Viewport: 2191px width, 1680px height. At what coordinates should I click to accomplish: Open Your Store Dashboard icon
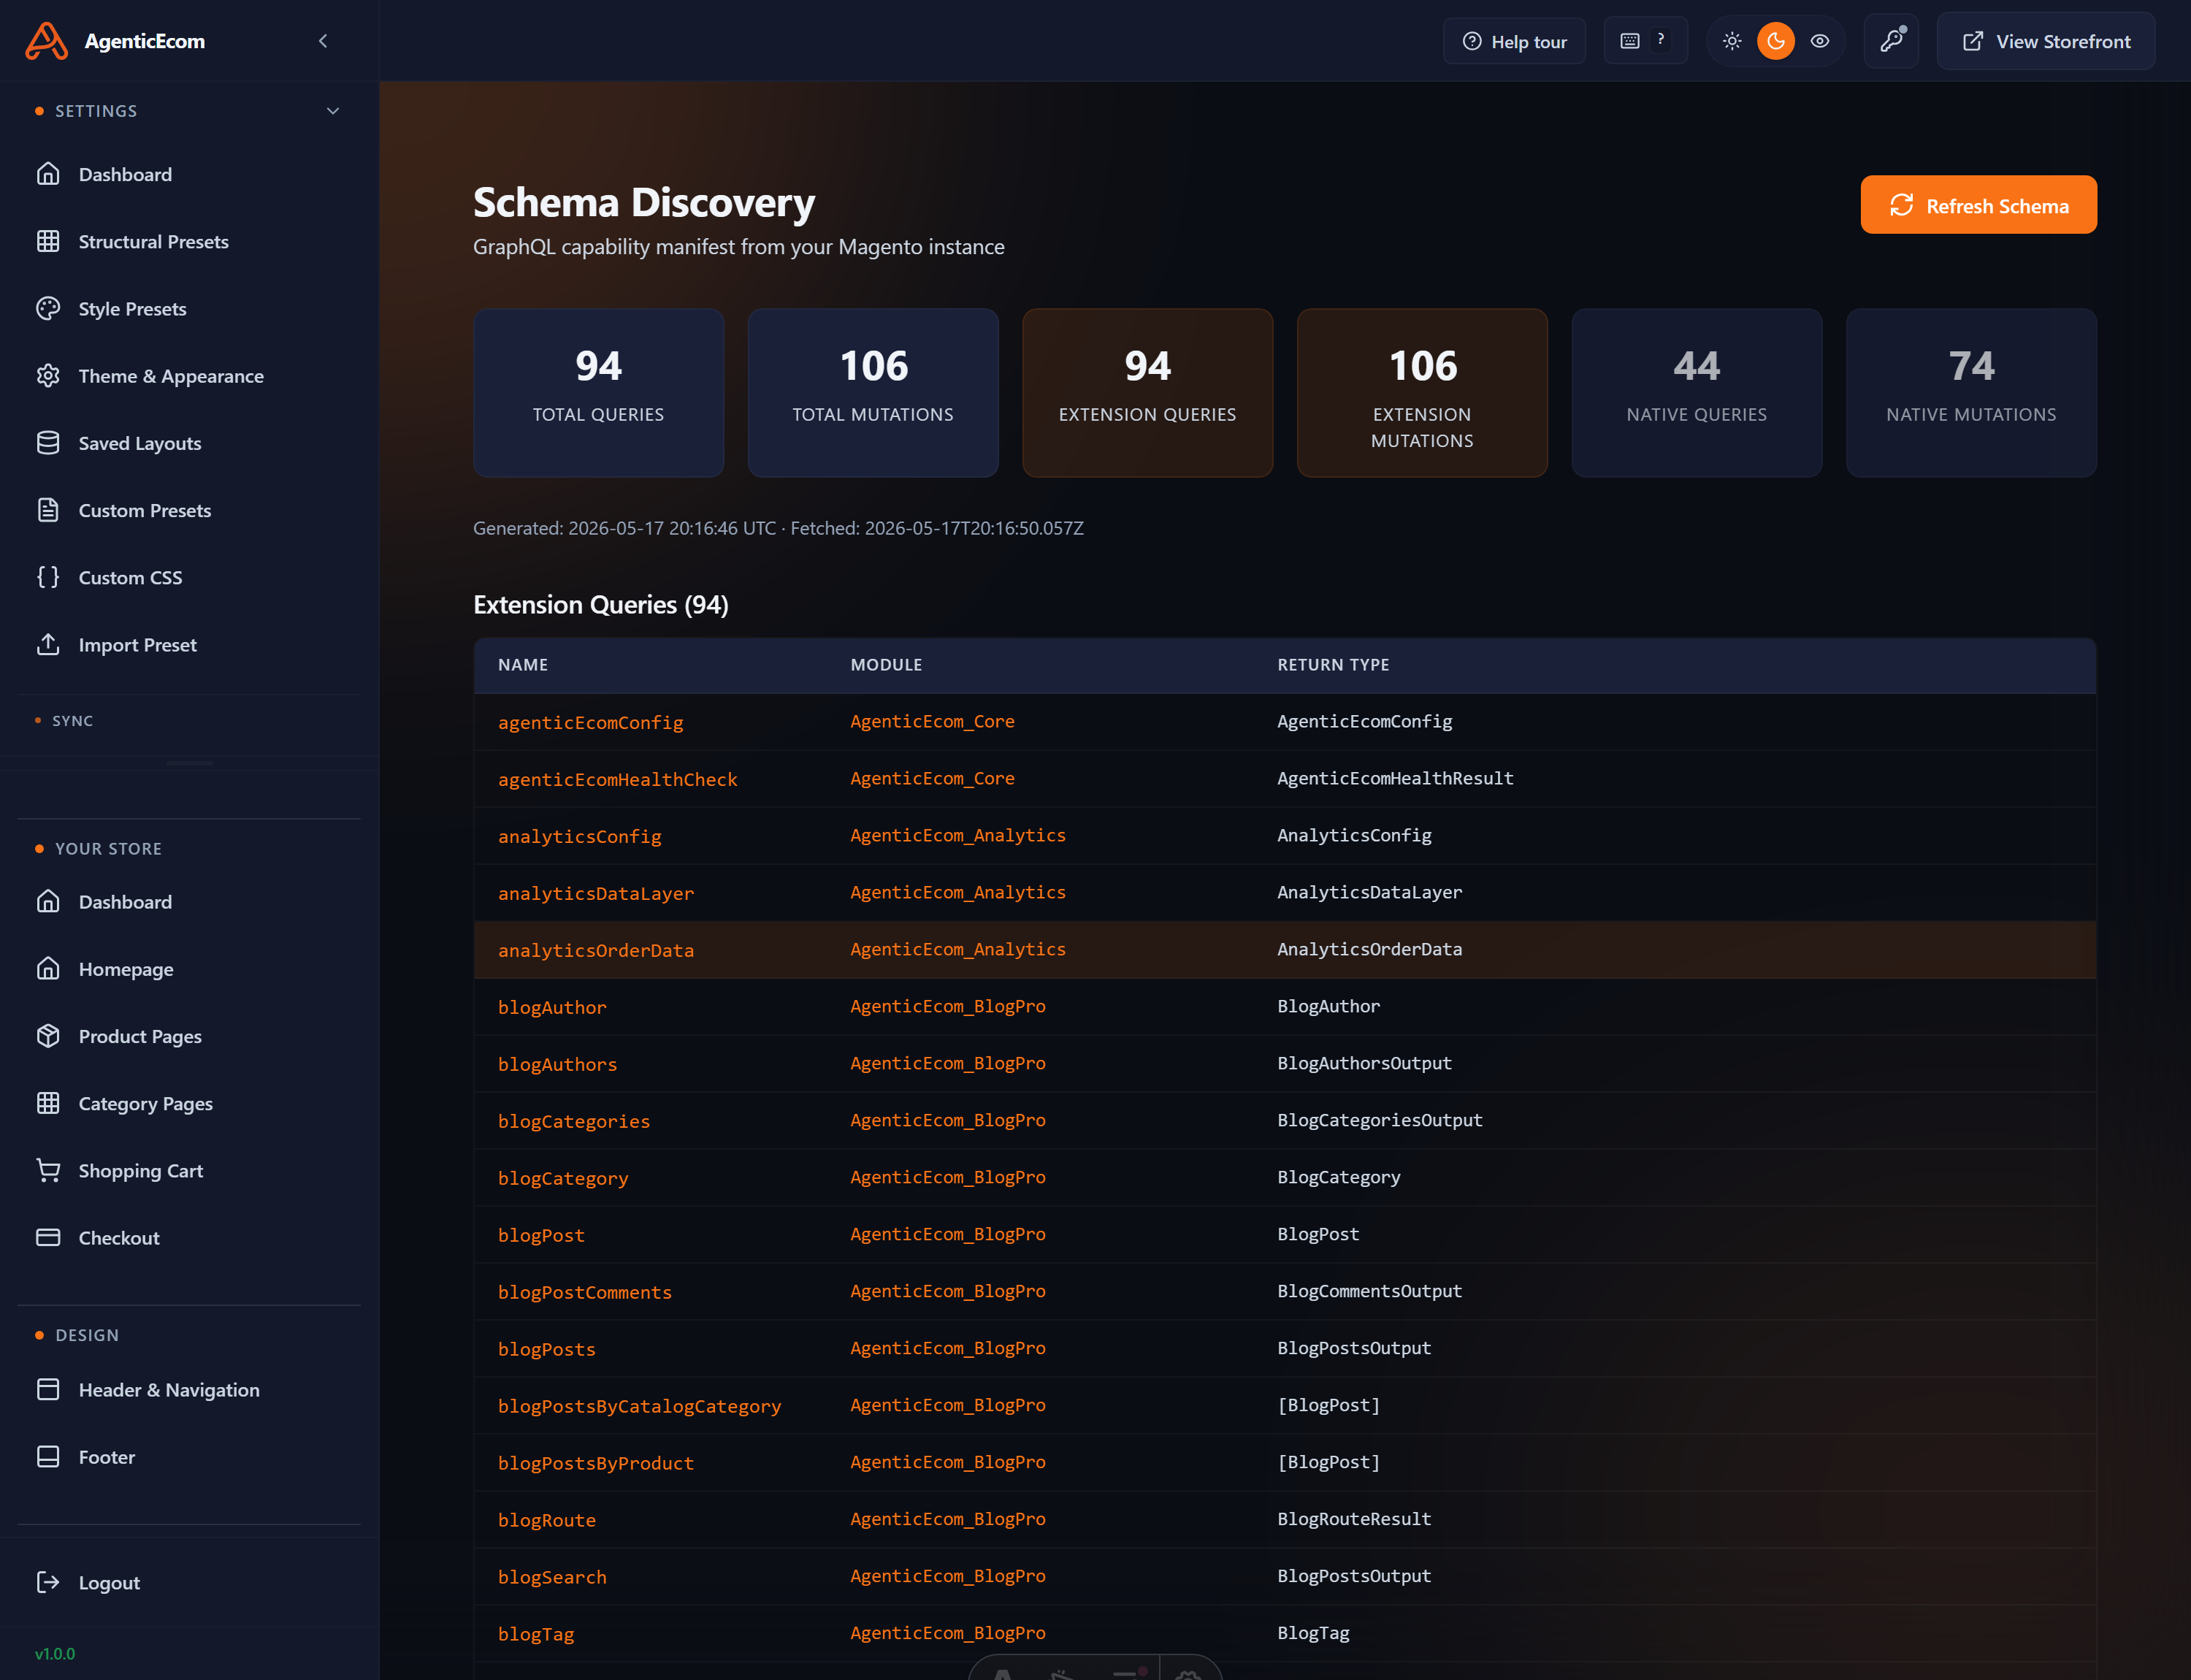[48, 901]
